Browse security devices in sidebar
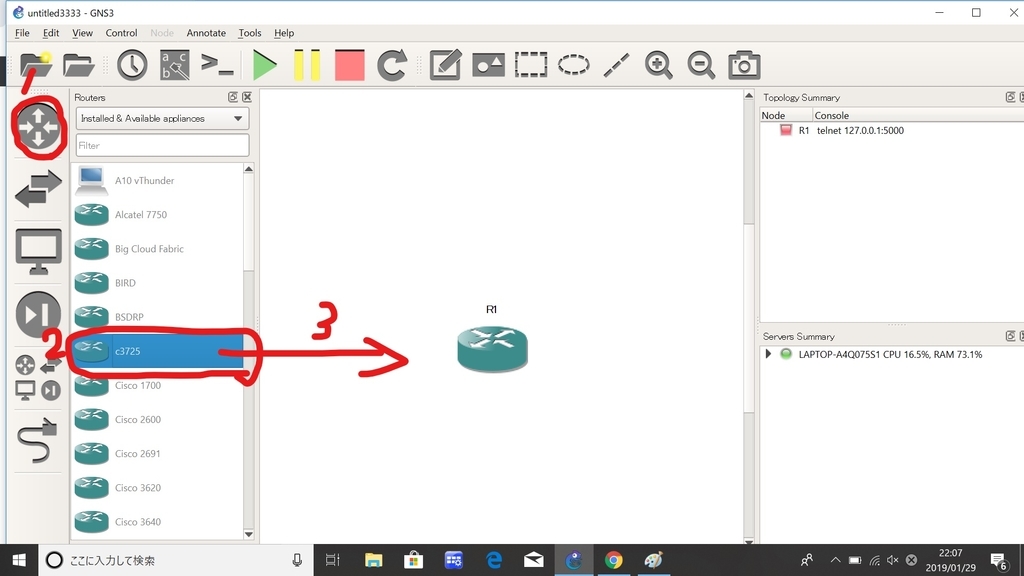1024x576 pixels. click(38, 315)
